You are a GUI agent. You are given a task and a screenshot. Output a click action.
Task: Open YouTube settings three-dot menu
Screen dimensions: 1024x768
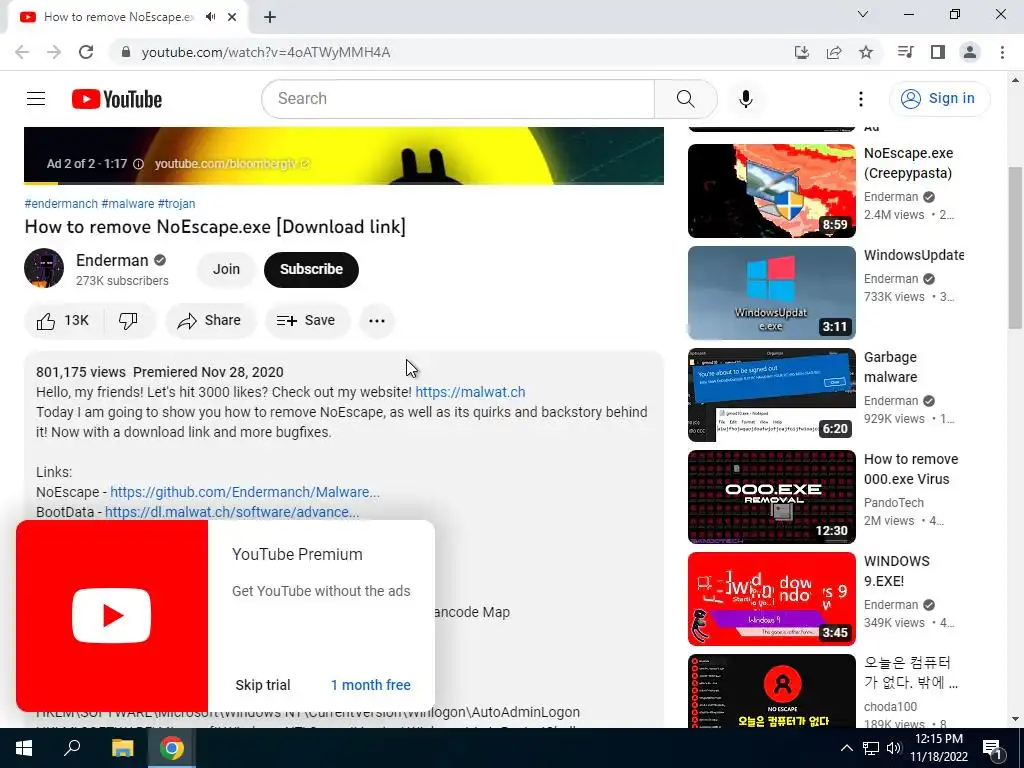[861, 99]
